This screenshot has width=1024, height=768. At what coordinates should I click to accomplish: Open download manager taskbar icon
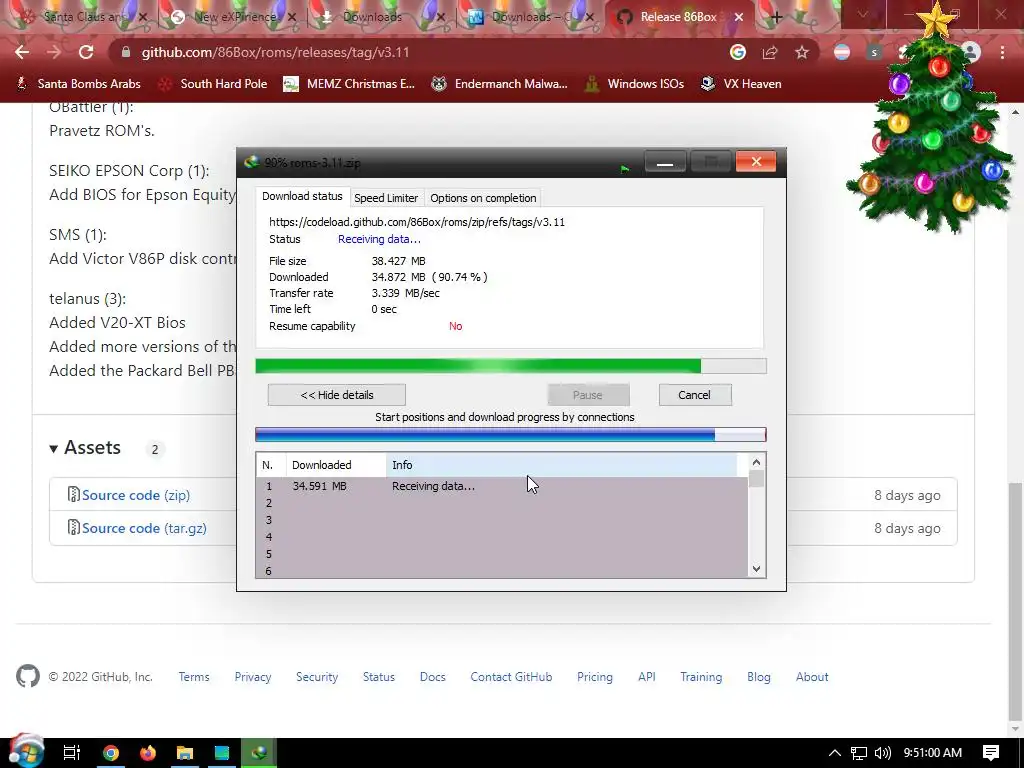259,753
